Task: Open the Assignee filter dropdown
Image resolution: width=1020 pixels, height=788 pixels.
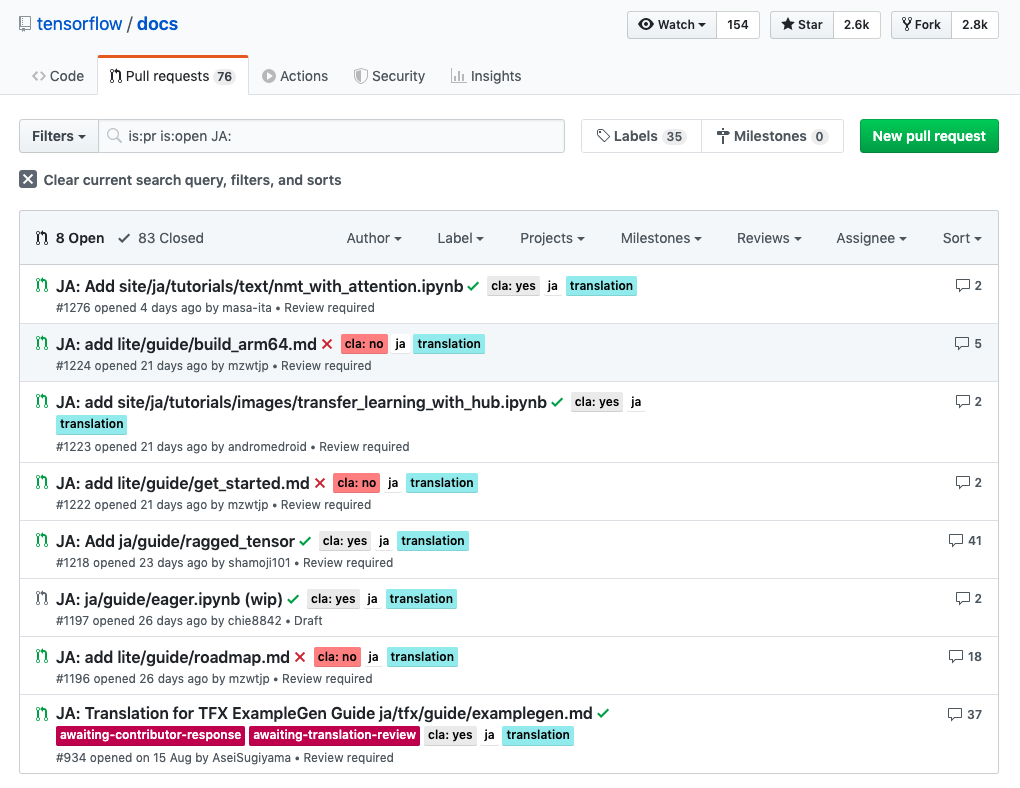Action: coord(871,238)
